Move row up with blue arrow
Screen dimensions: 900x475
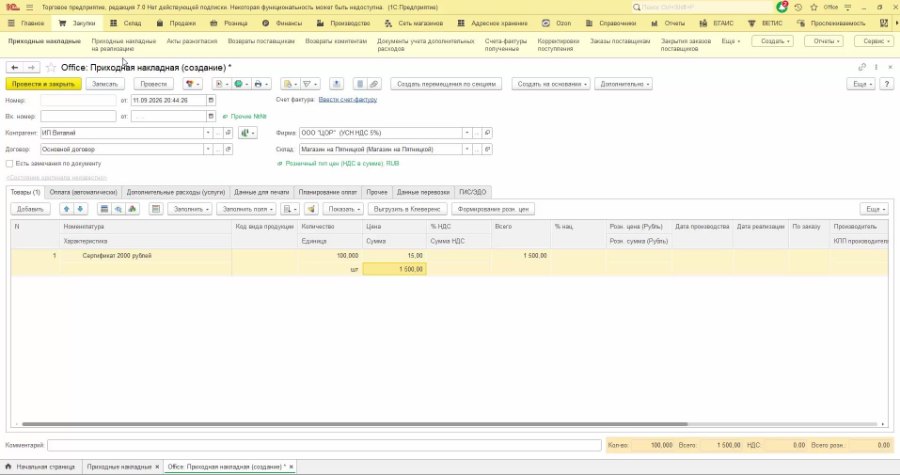coord(67,209)
